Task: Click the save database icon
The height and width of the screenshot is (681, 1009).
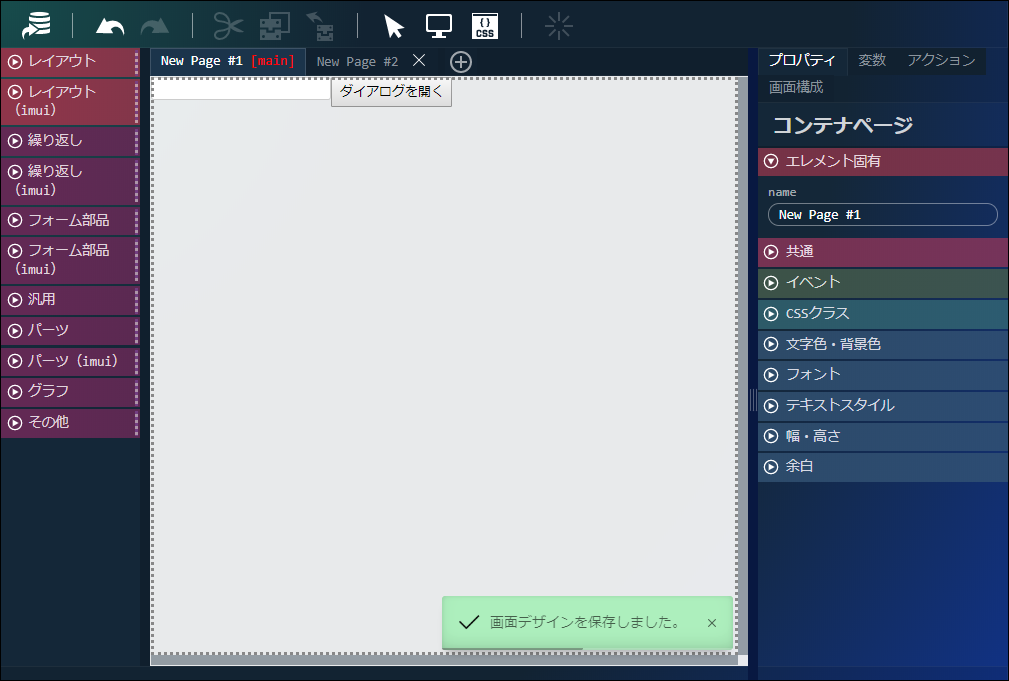Action: coord(38,25)
